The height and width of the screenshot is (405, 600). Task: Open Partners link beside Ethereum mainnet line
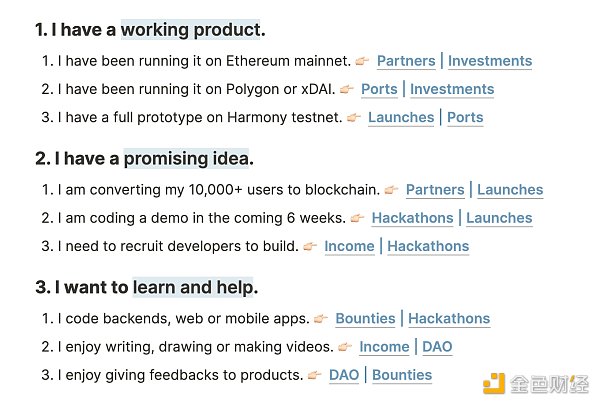[406, 61]
